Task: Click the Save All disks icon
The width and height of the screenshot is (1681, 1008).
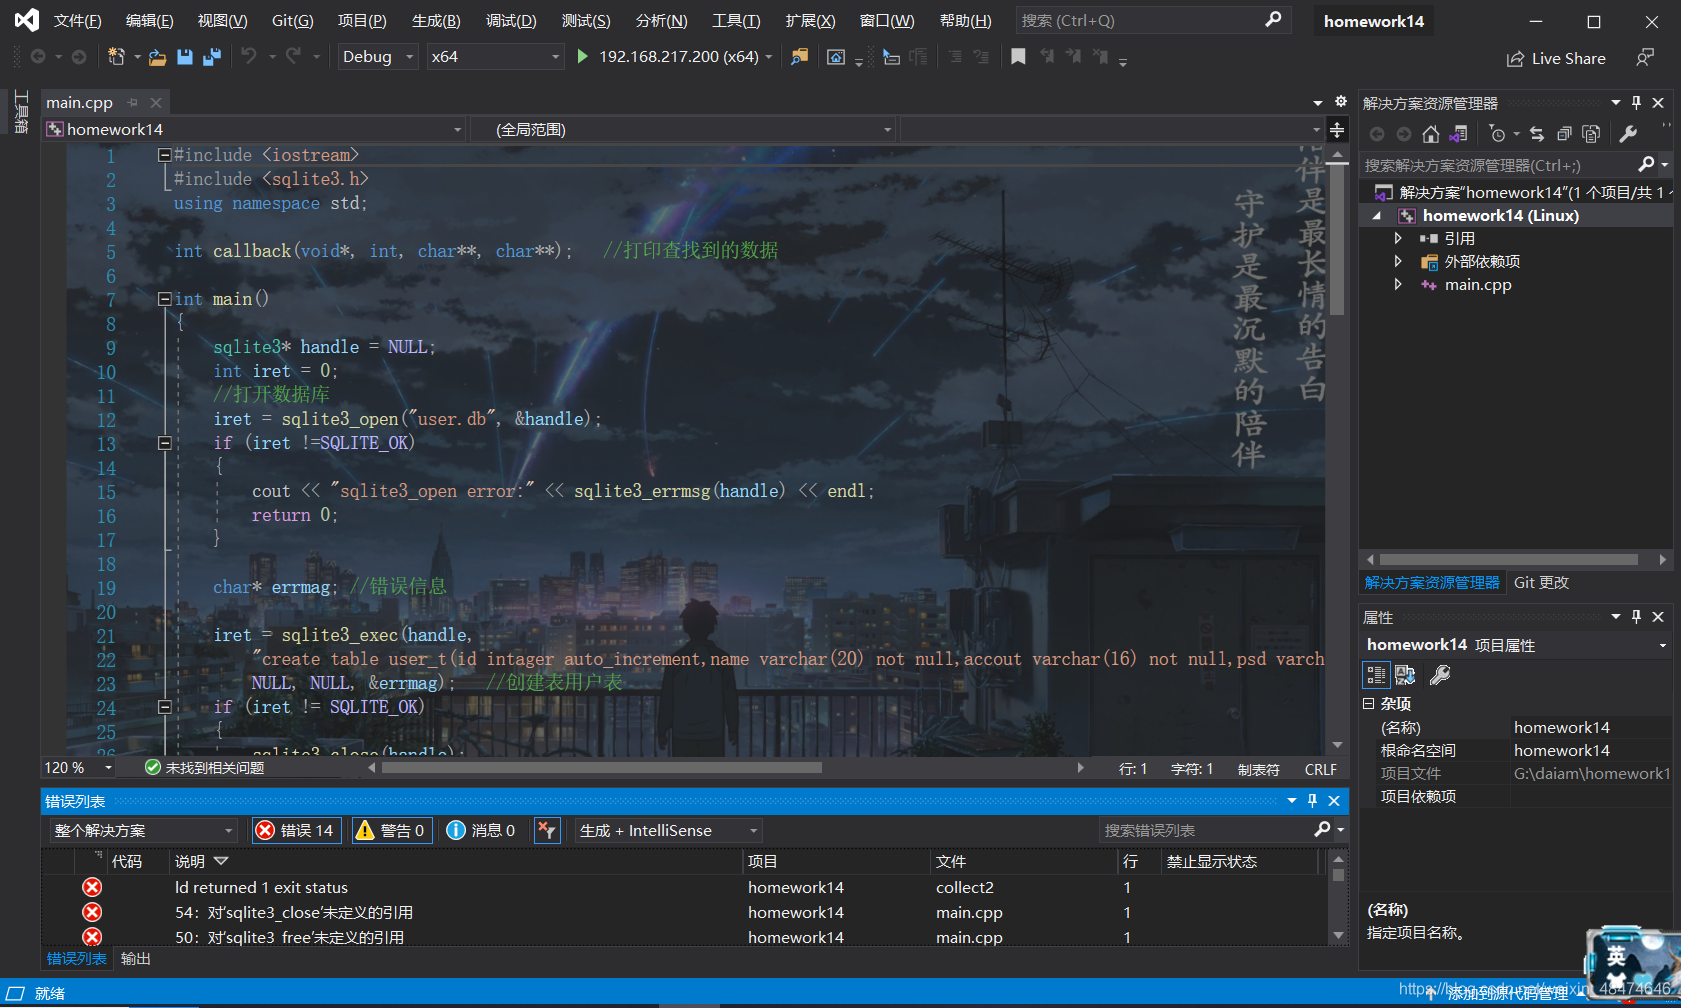Action: tap(211, 57)
